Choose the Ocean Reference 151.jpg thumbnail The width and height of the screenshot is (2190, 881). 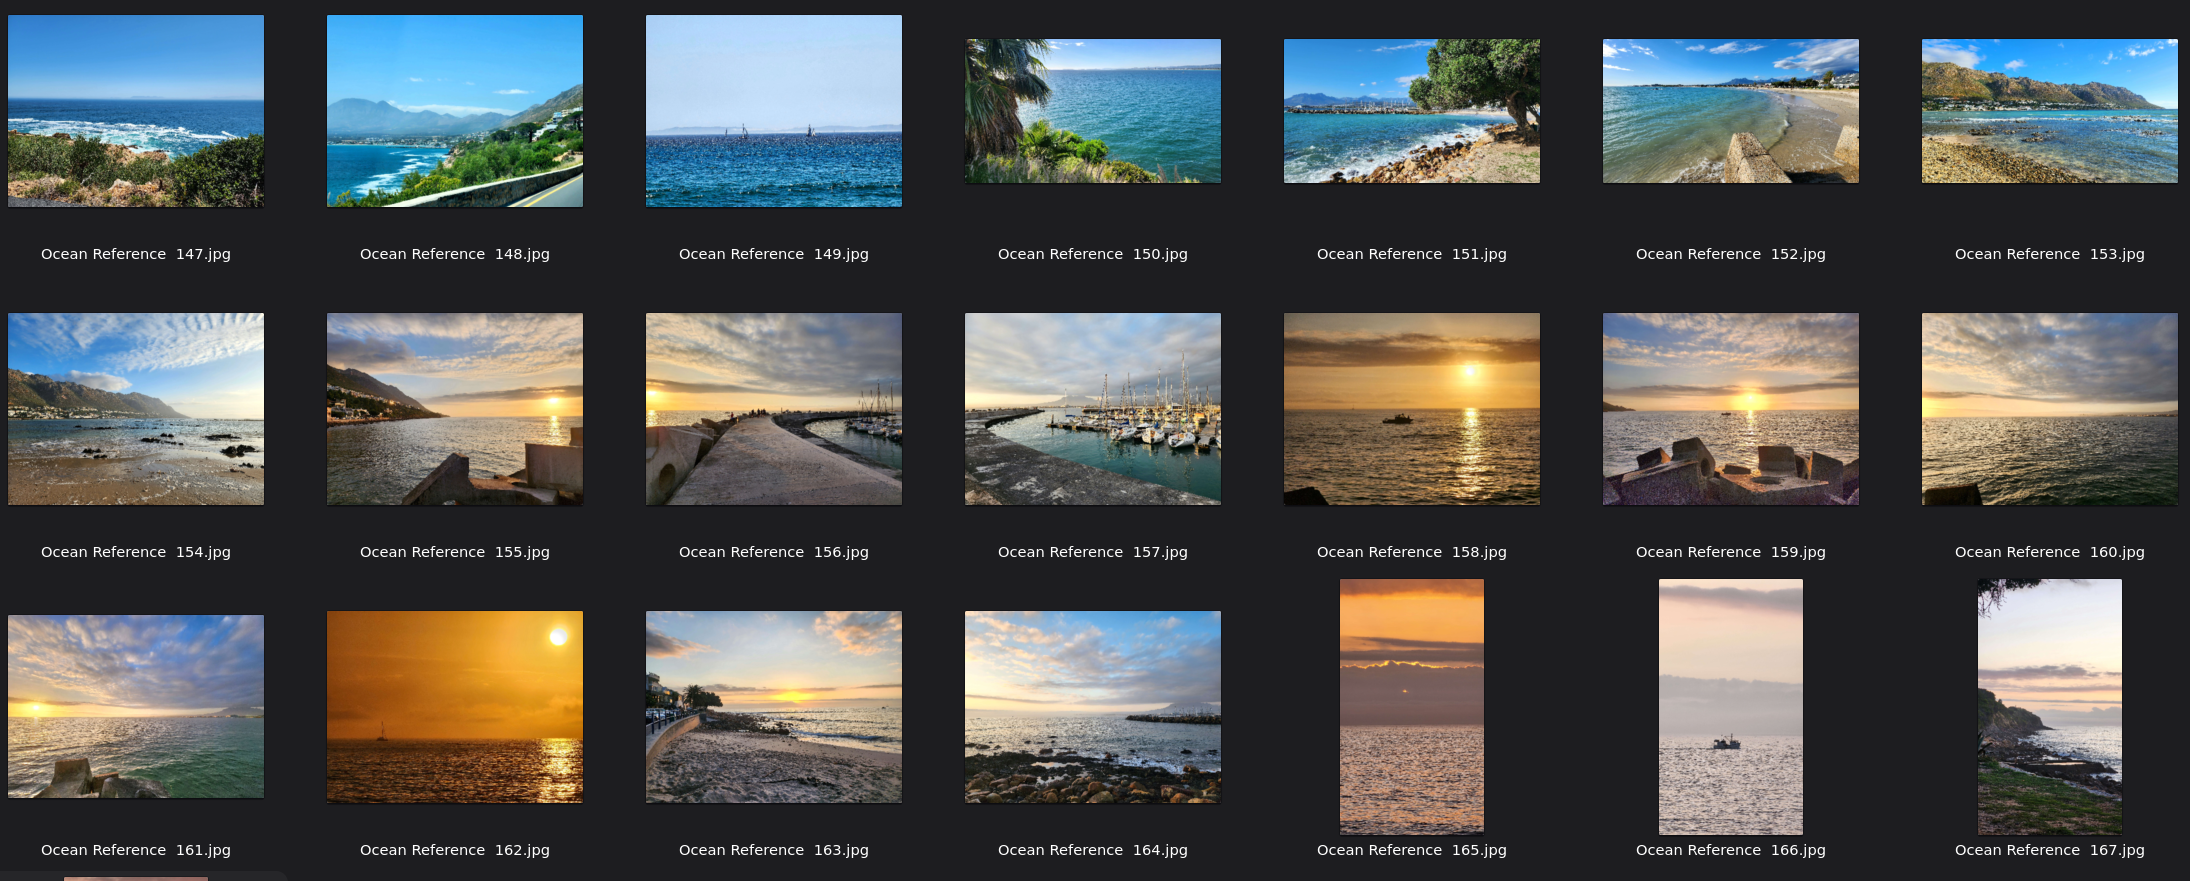tap(1412, 111)
